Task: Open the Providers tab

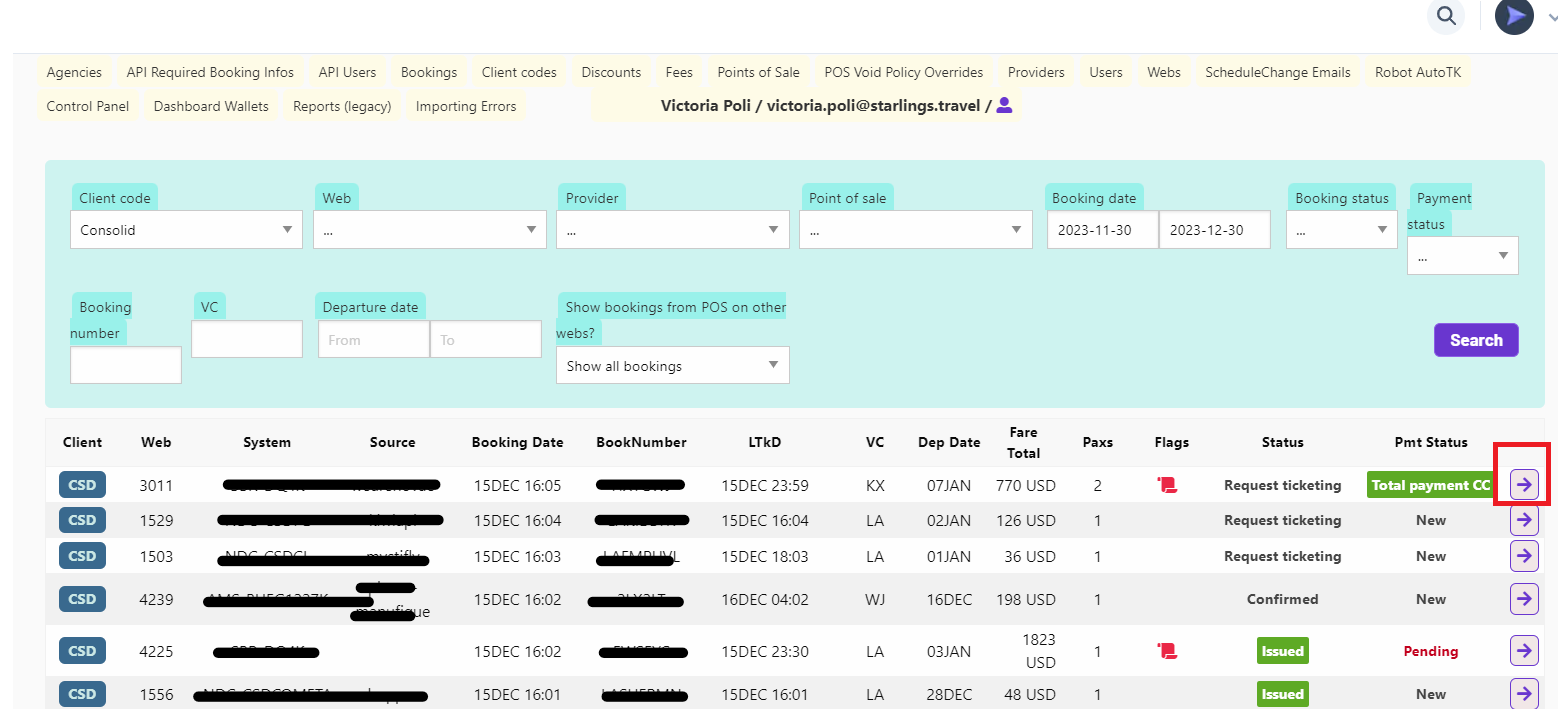Action: coord(1036,72)
